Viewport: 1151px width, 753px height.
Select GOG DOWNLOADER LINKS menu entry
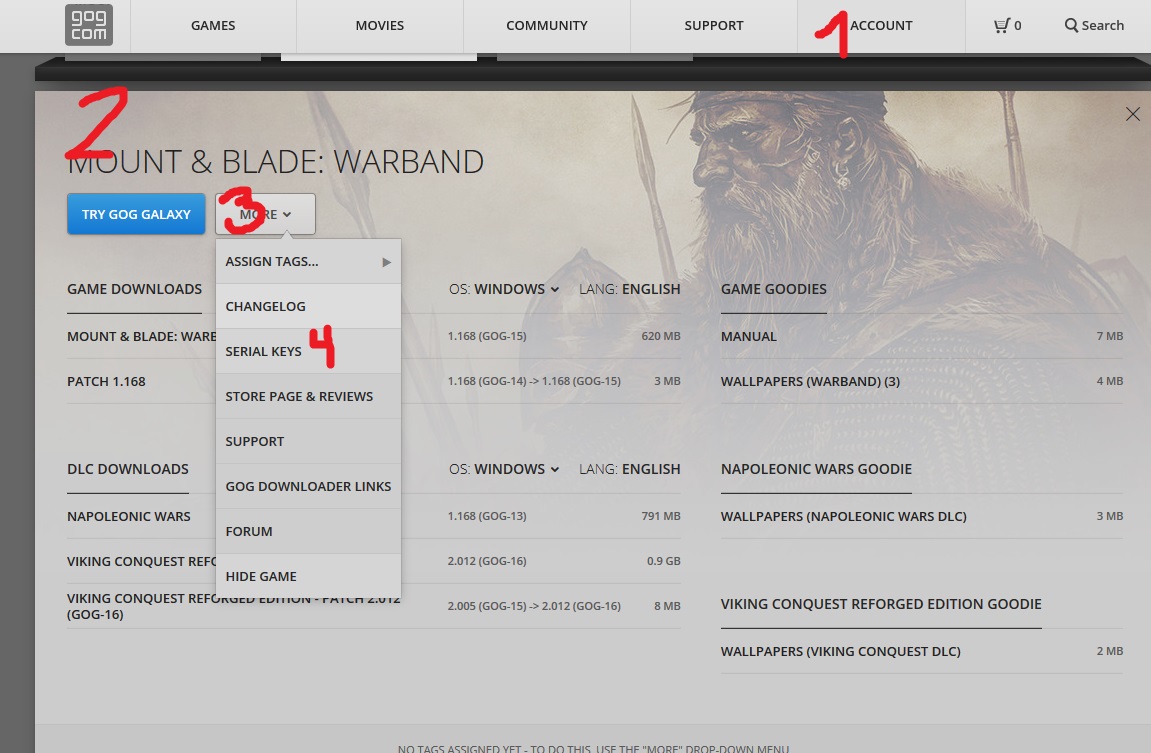point(308,486)
